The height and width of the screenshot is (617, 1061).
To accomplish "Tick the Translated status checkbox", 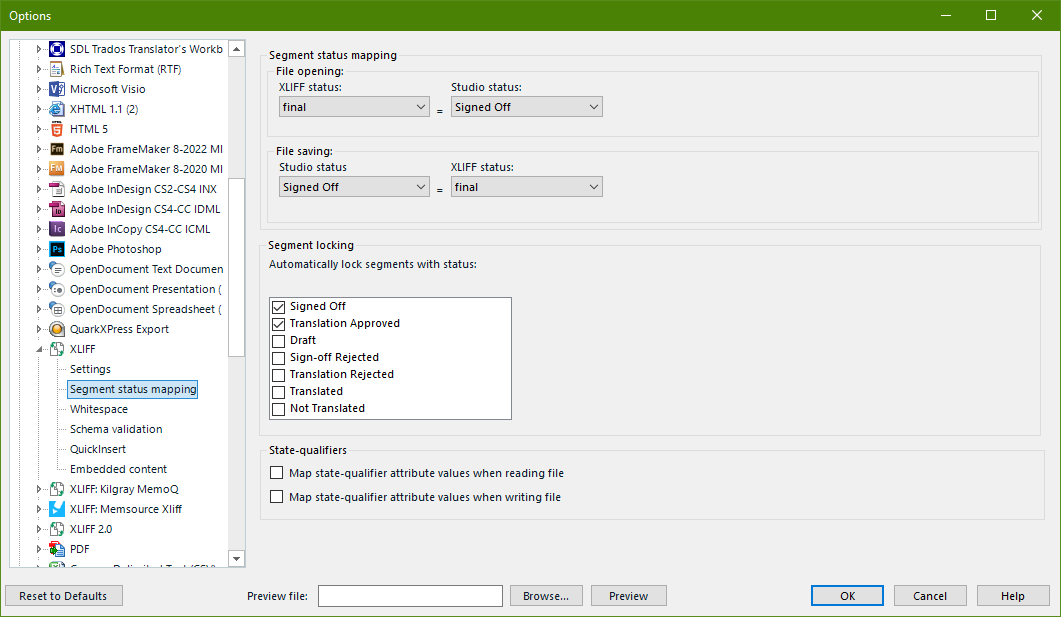I will coord(278,392).
